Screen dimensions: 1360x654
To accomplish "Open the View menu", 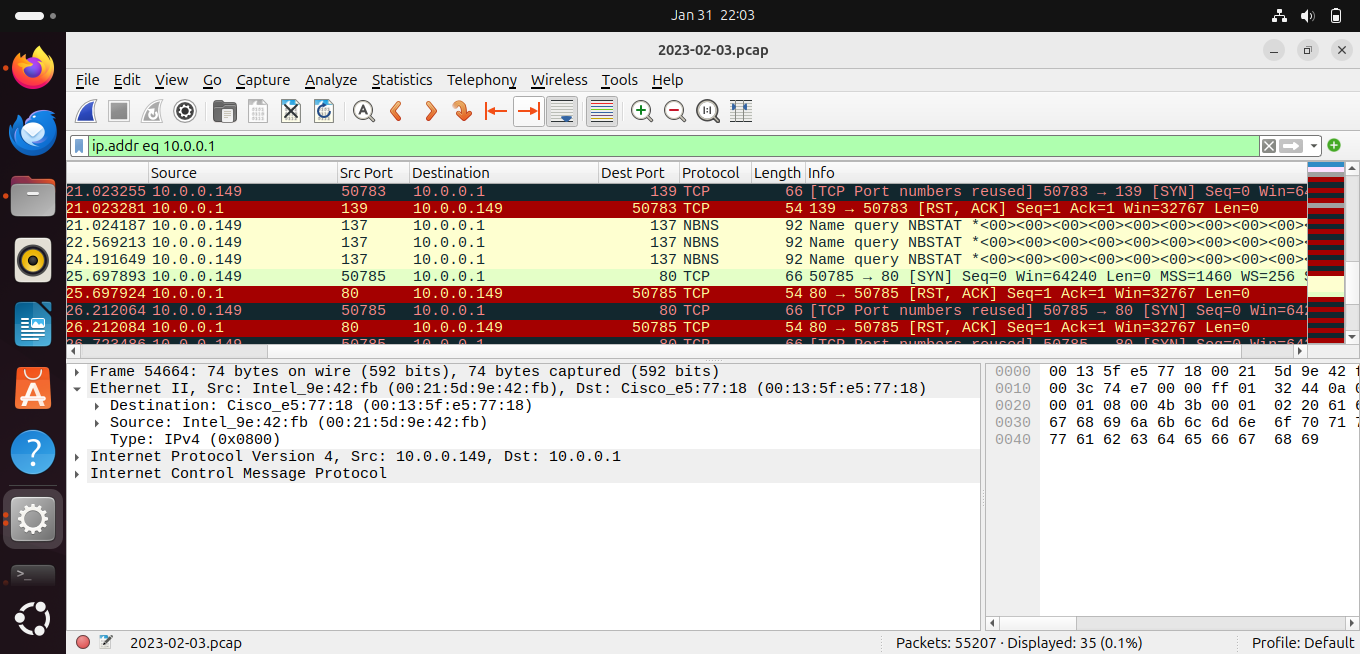I will pyautogui.click(x=171, y=80).
